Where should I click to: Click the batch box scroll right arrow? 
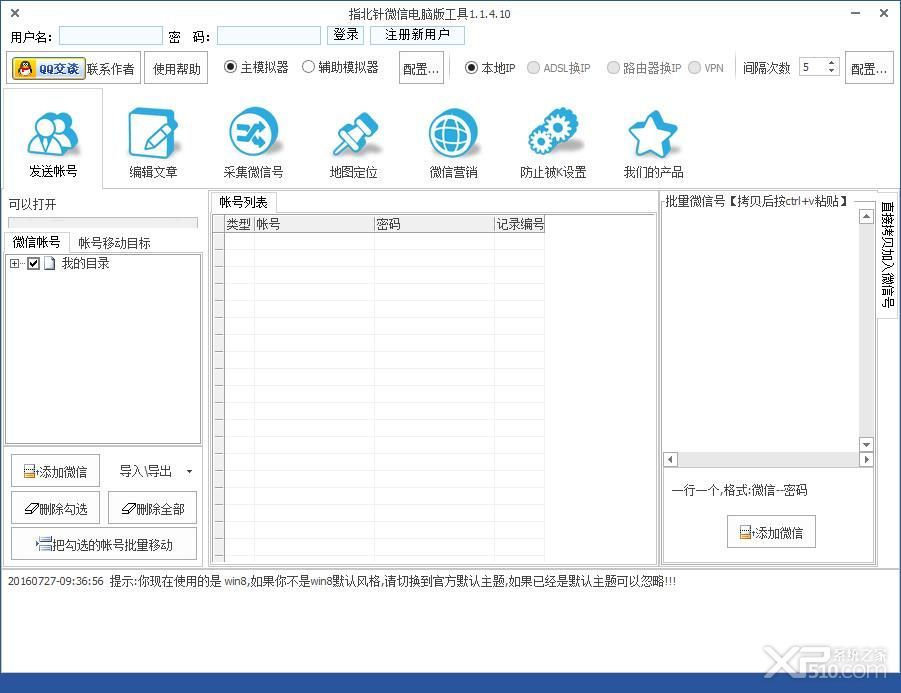867,460
